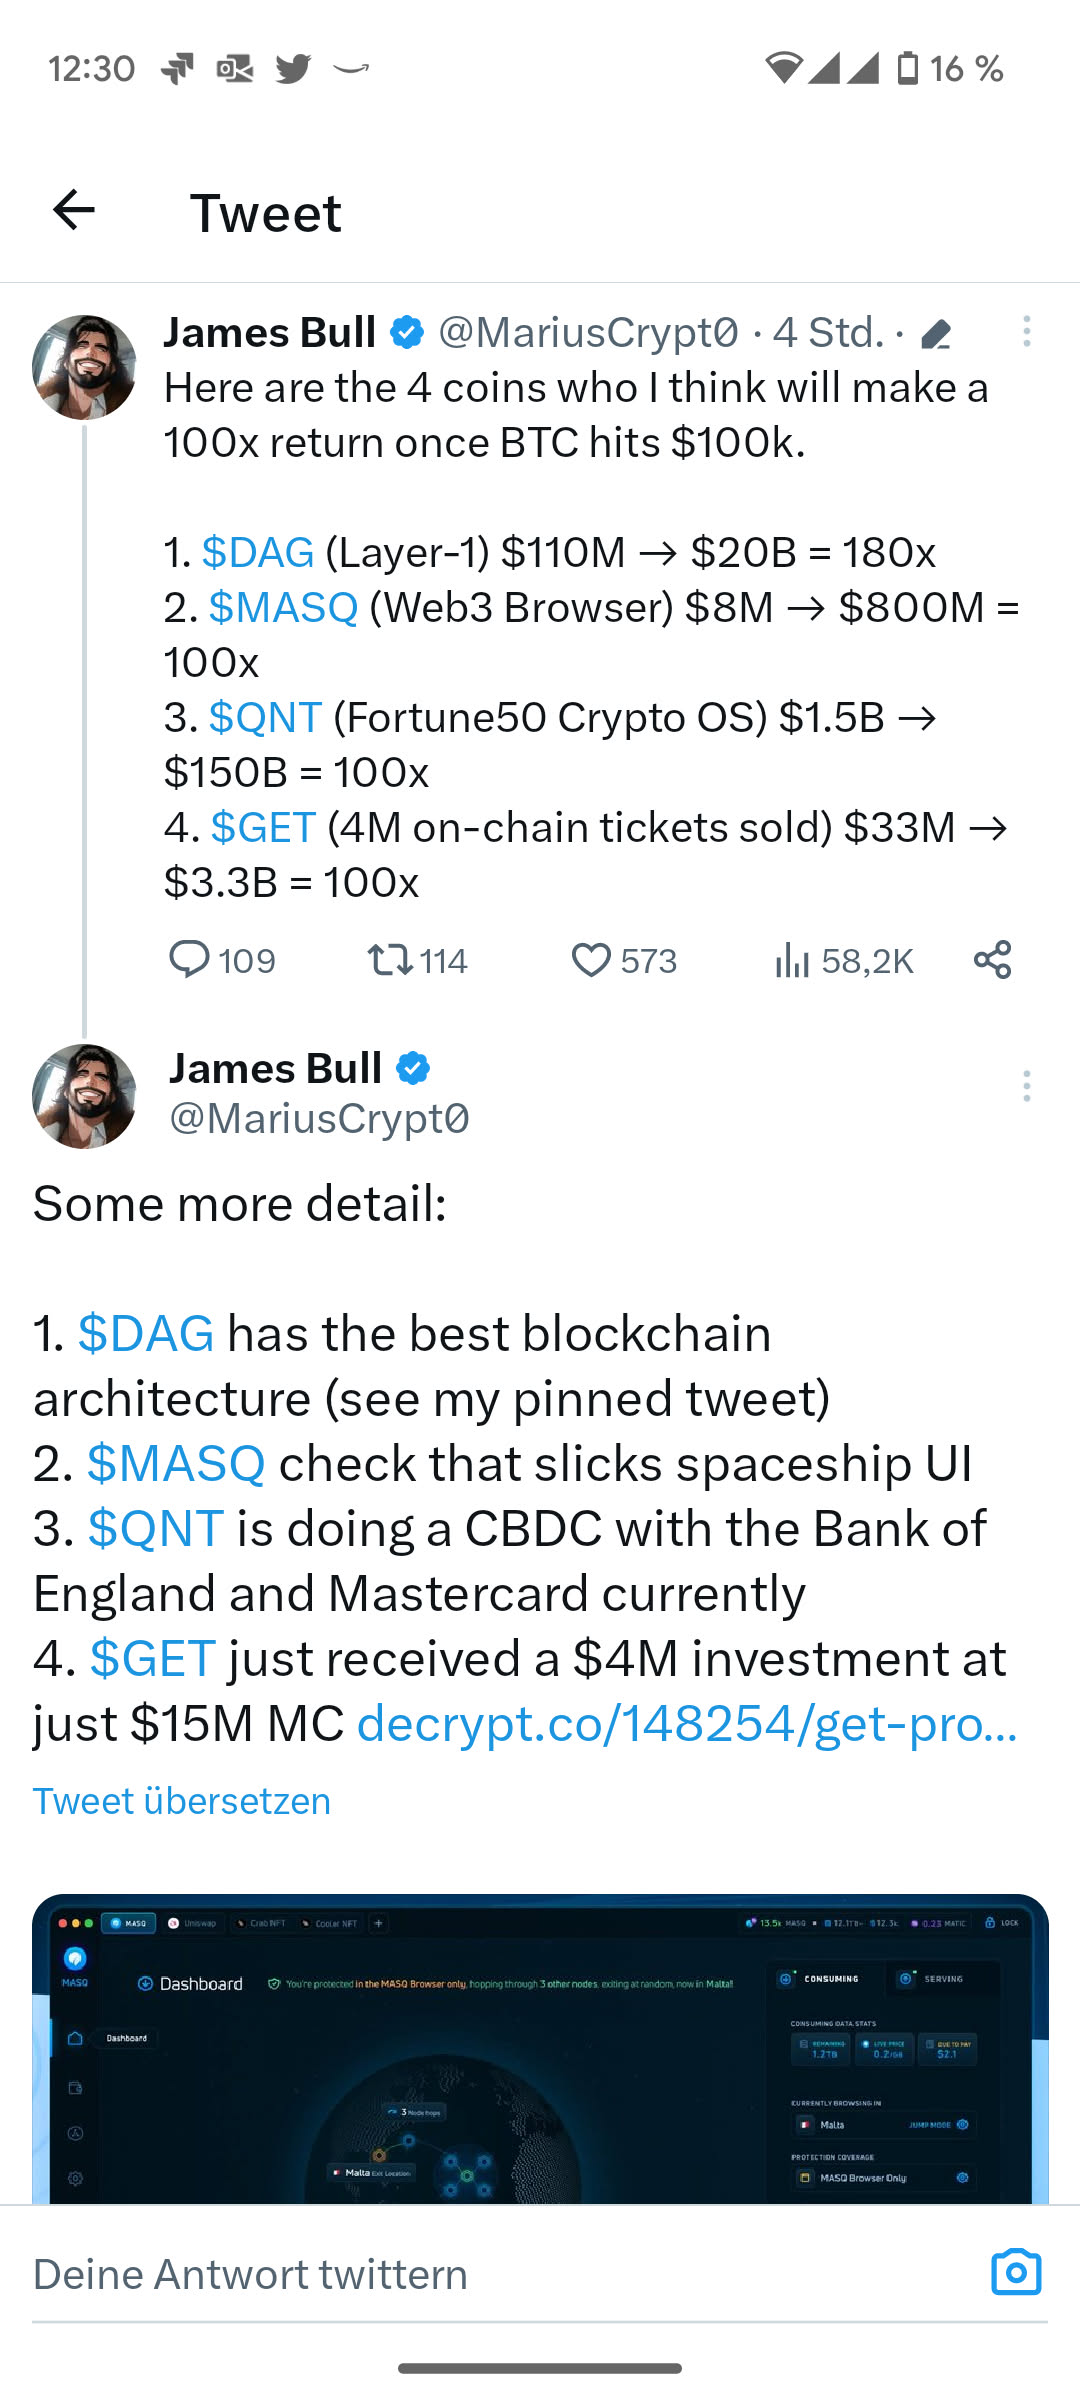Image resolution: width=1080 pixels, height=2400 pixels.
Task: Open the view statistics icon showing 58,2K
Action: coord(792,960)
